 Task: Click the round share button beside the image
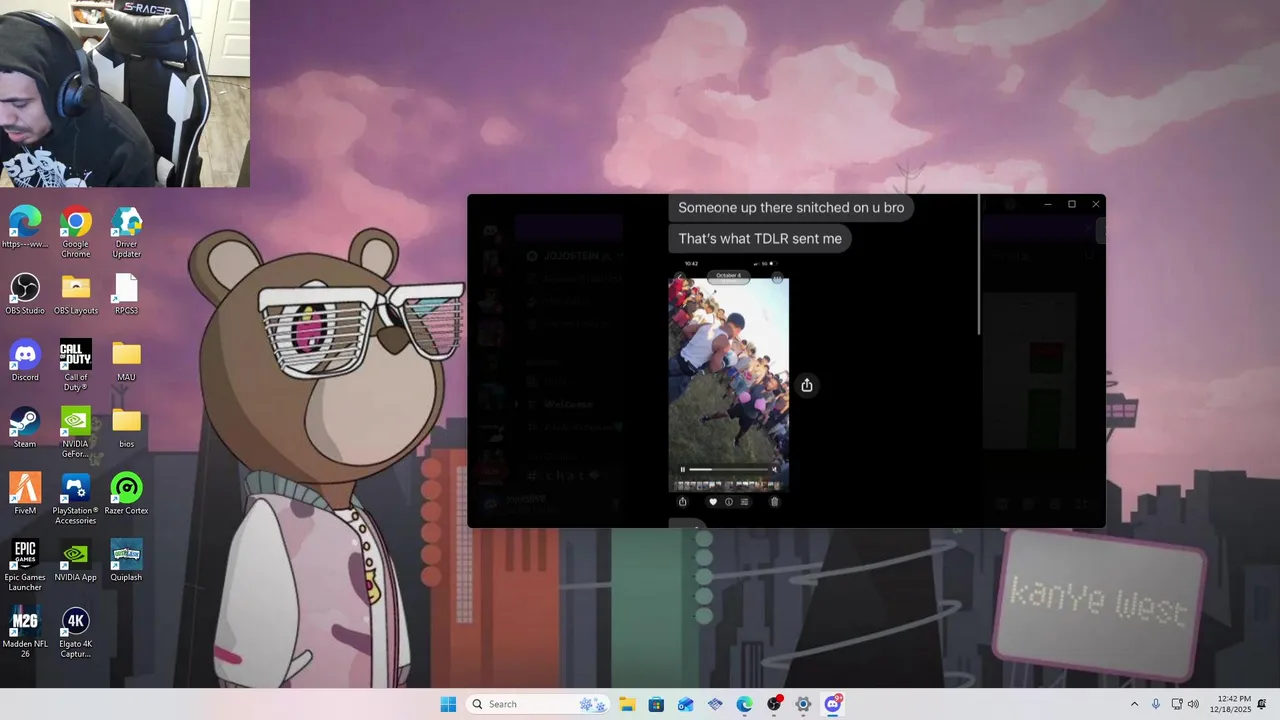807,385
